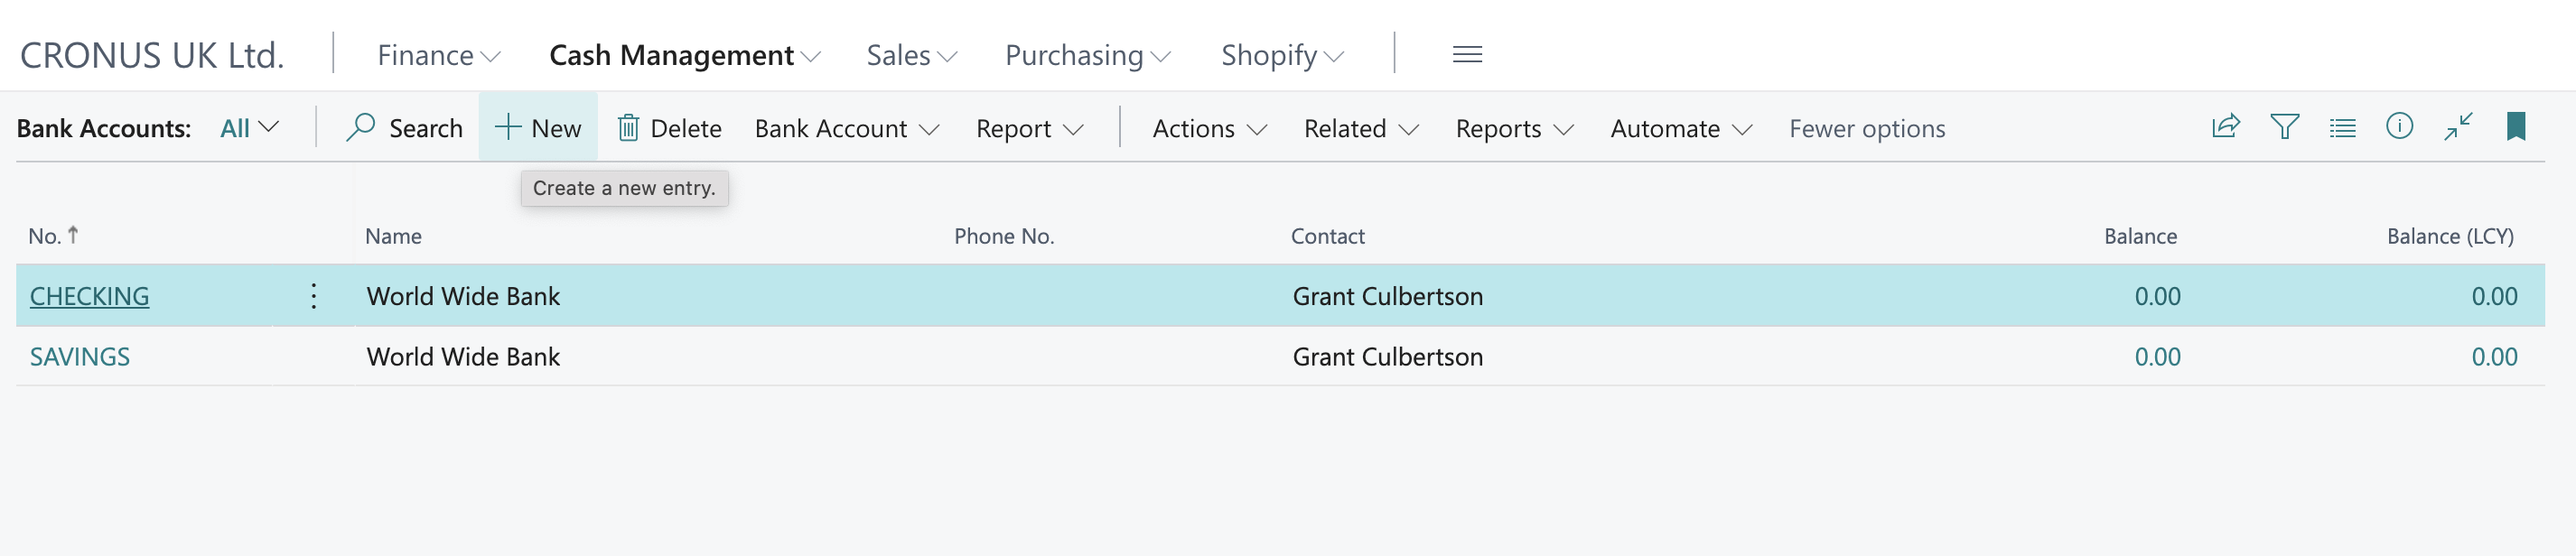Click the list view layout icon
This screenshot has height=556, width=2576.
(2342, 128)
